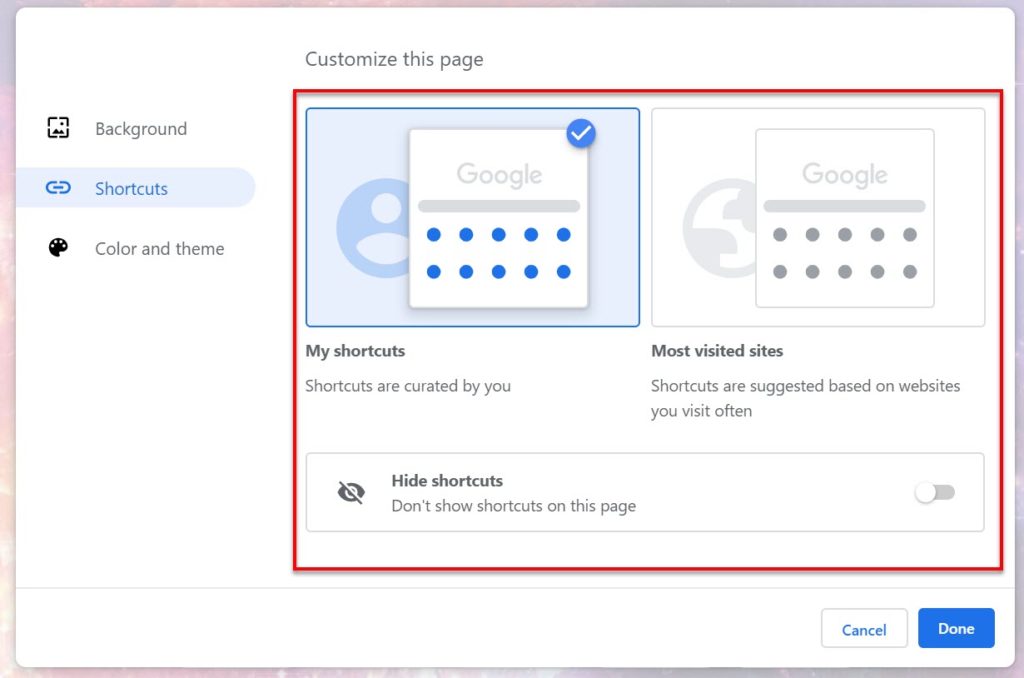Click the Background sidebar icon
1024x678 pixels.
(57, 128)
